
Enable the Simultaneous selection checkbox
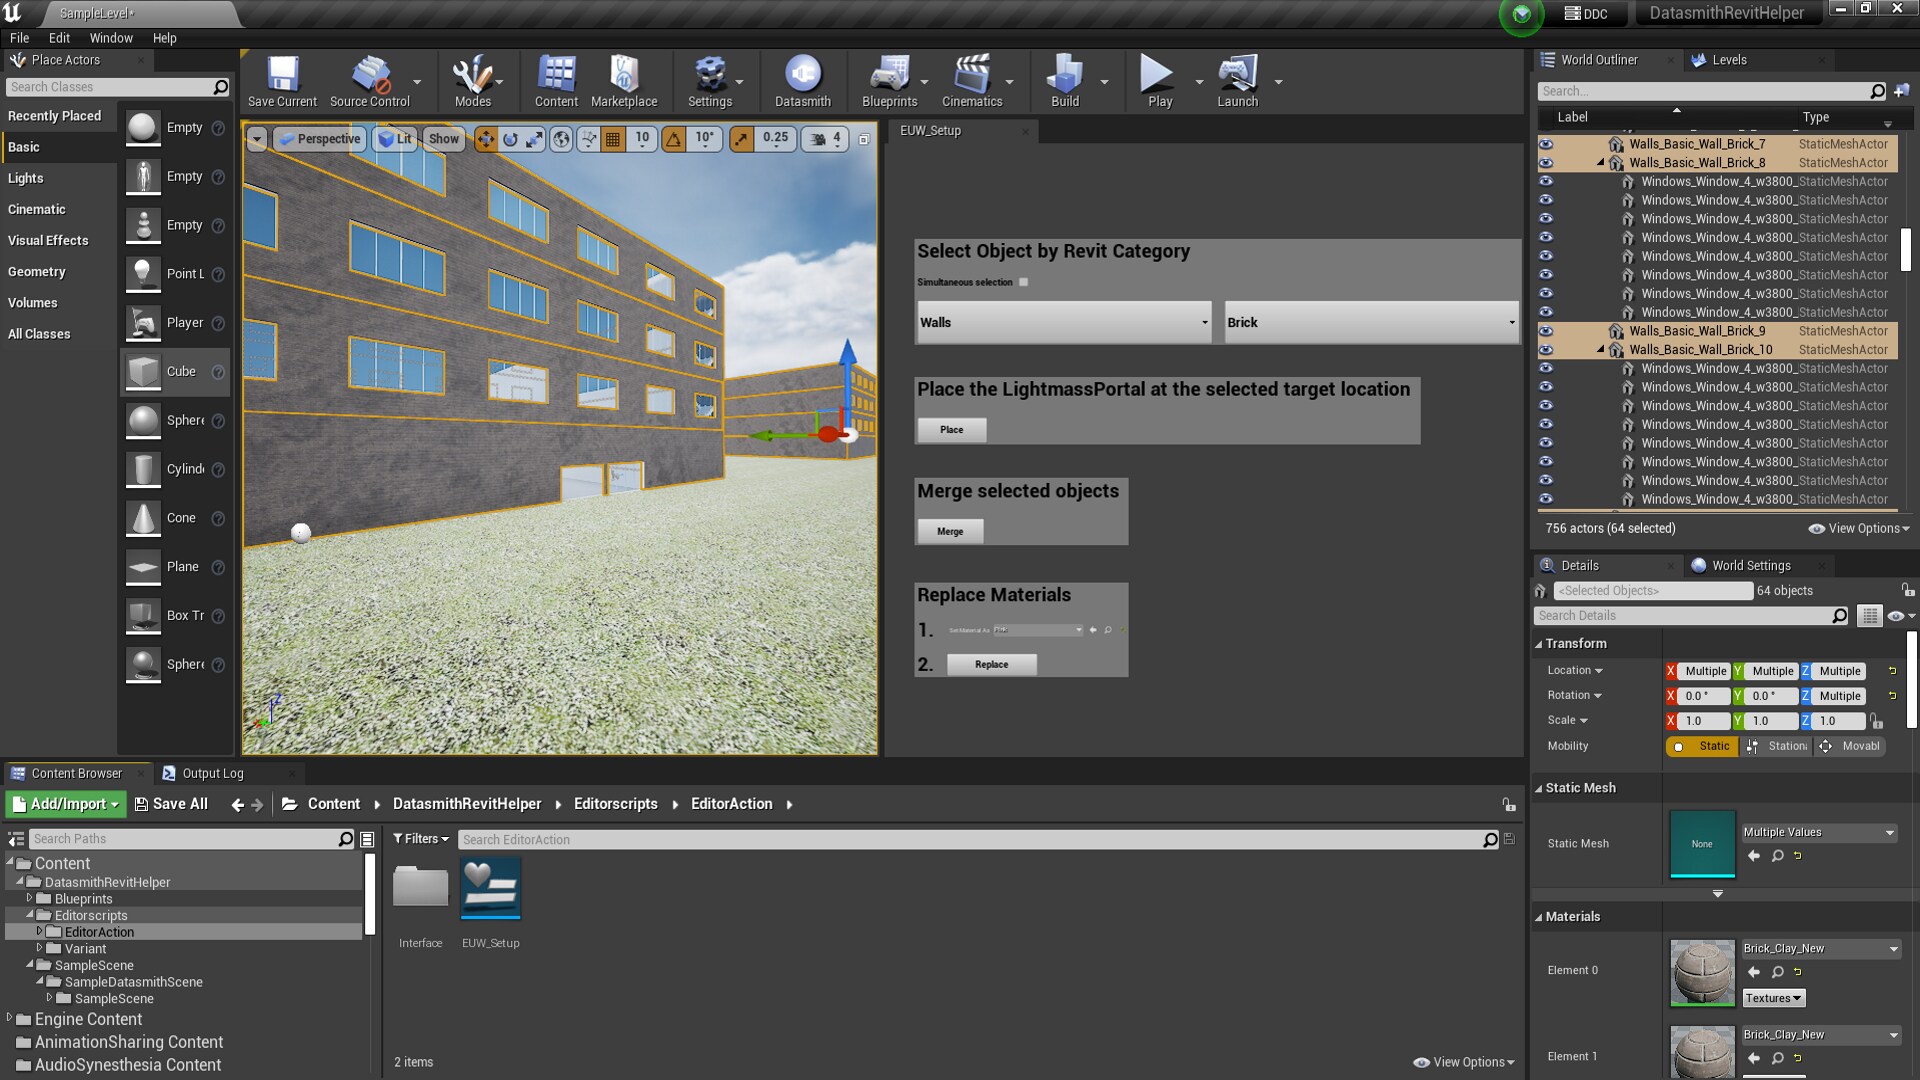pyautogui.click(x=1023, y=282)
